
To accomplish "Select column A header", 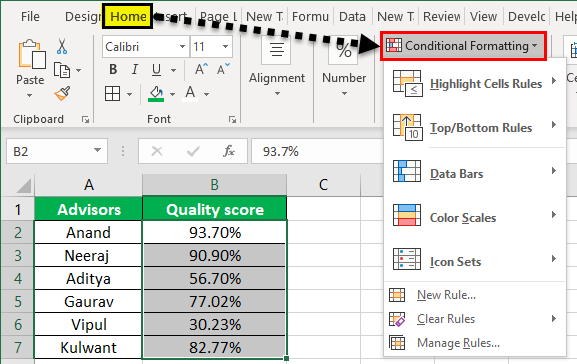I will point(89,185).
